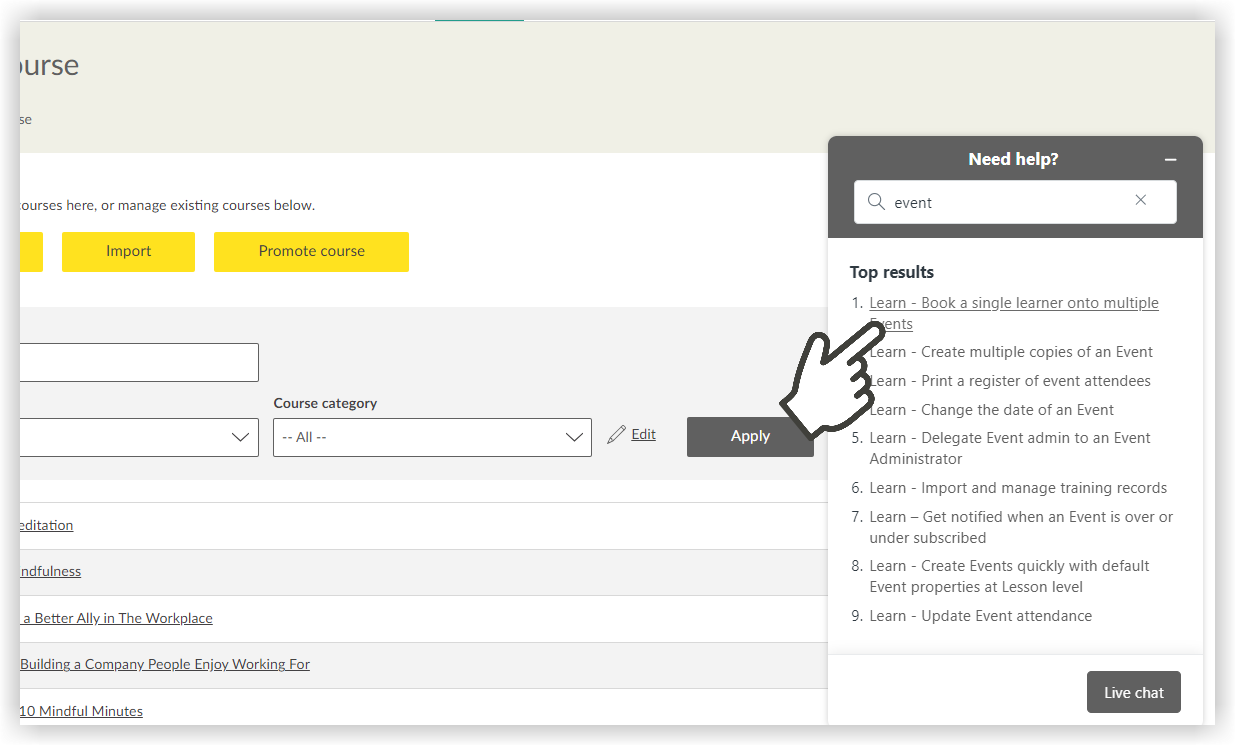Open Update Event attendance article
The image size is (1236, 746).
click(980, 616)
